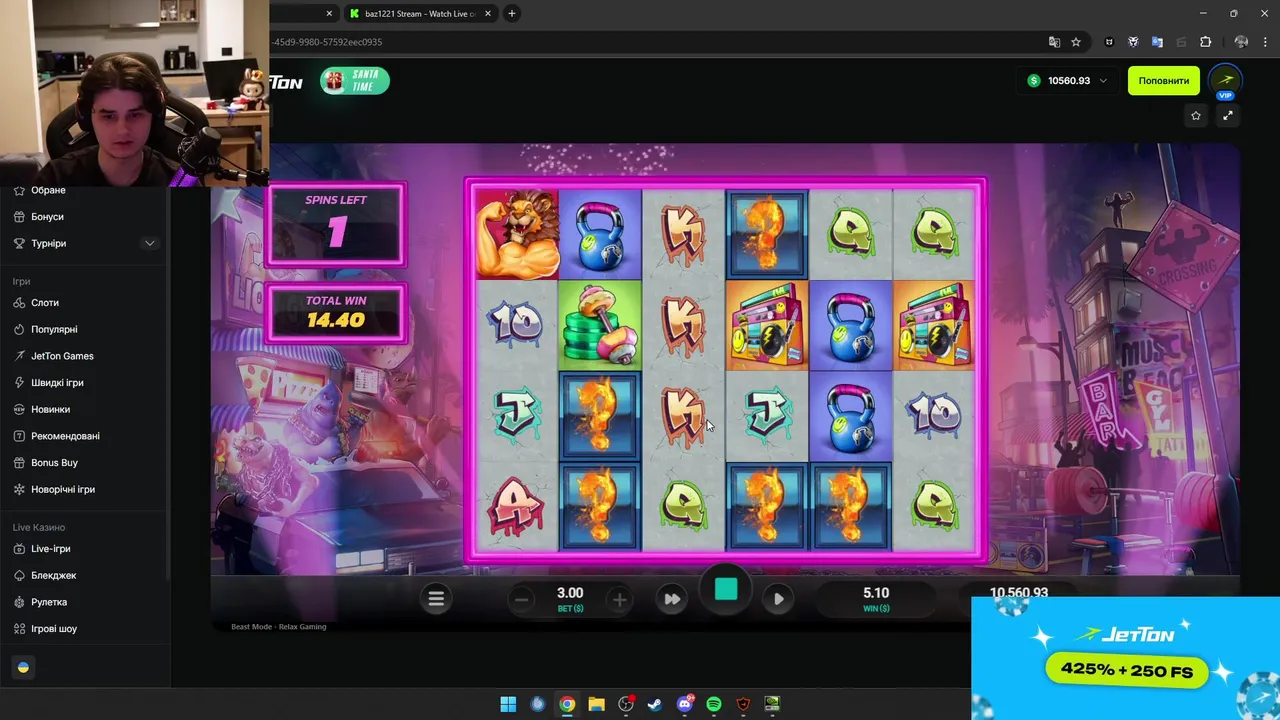Open a new browser tab
1280x720 pixels.
tap(512, 14)
